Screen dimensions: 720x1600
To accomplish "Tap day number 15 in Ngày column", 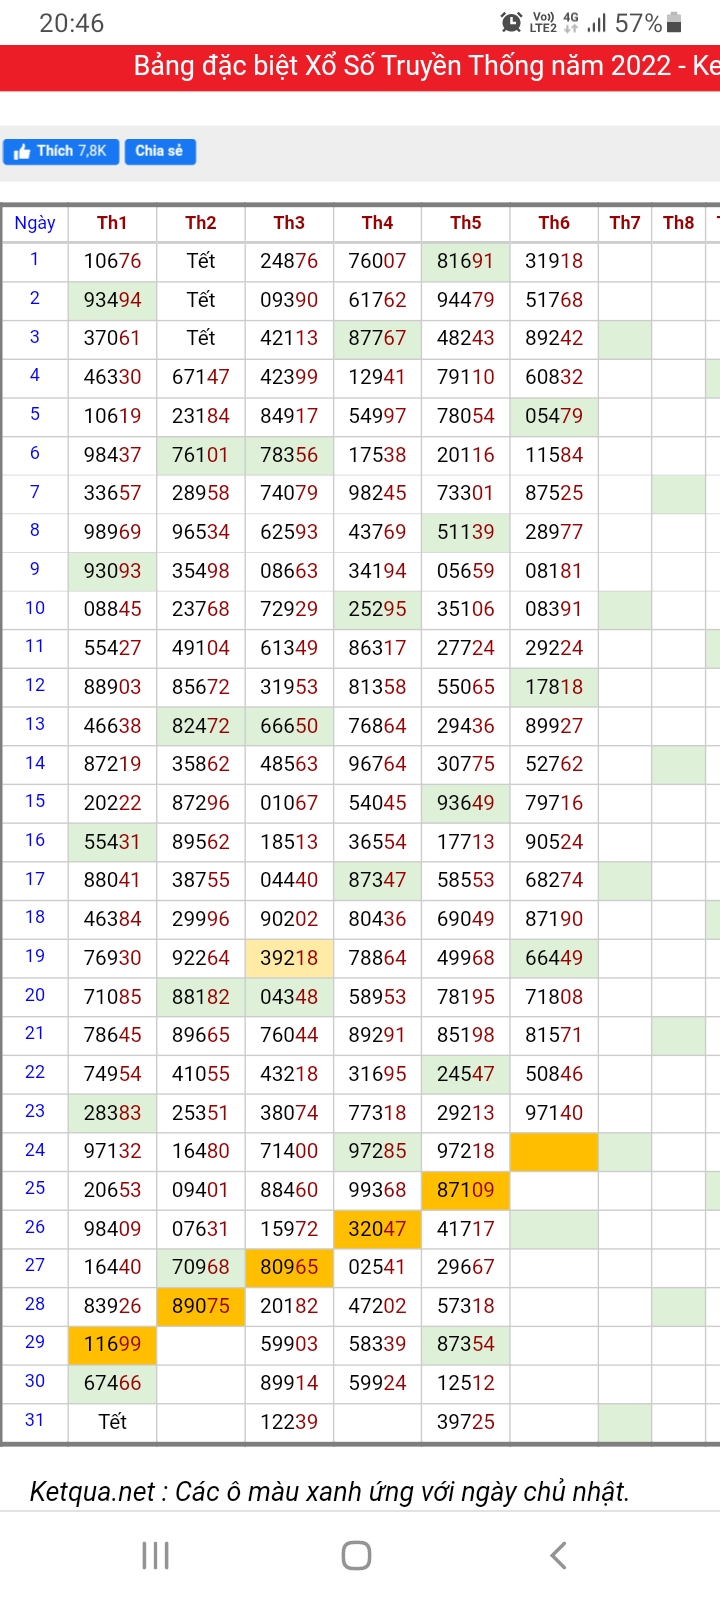I will [x=35, y=802].
